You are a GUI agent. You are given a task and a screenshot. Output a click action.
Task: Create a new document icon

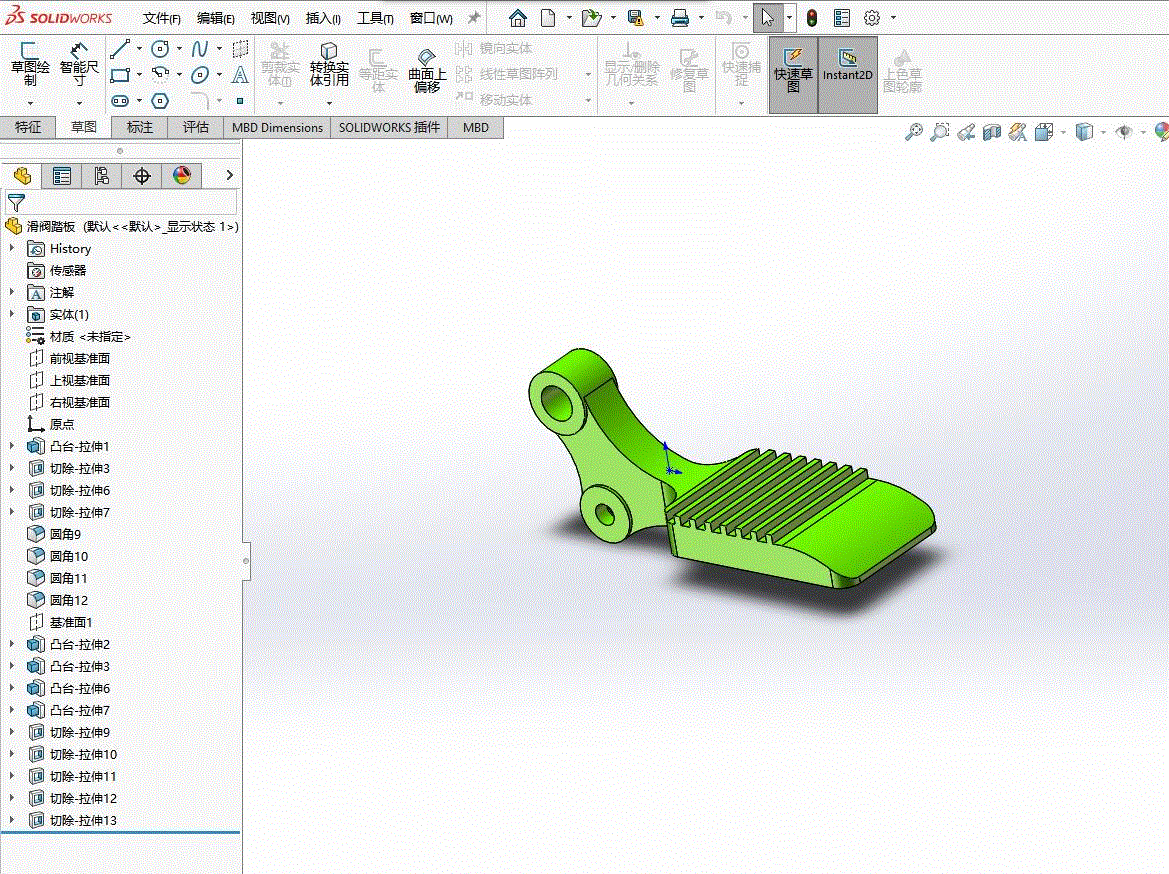pyautogui.click(x=548, y=18)
